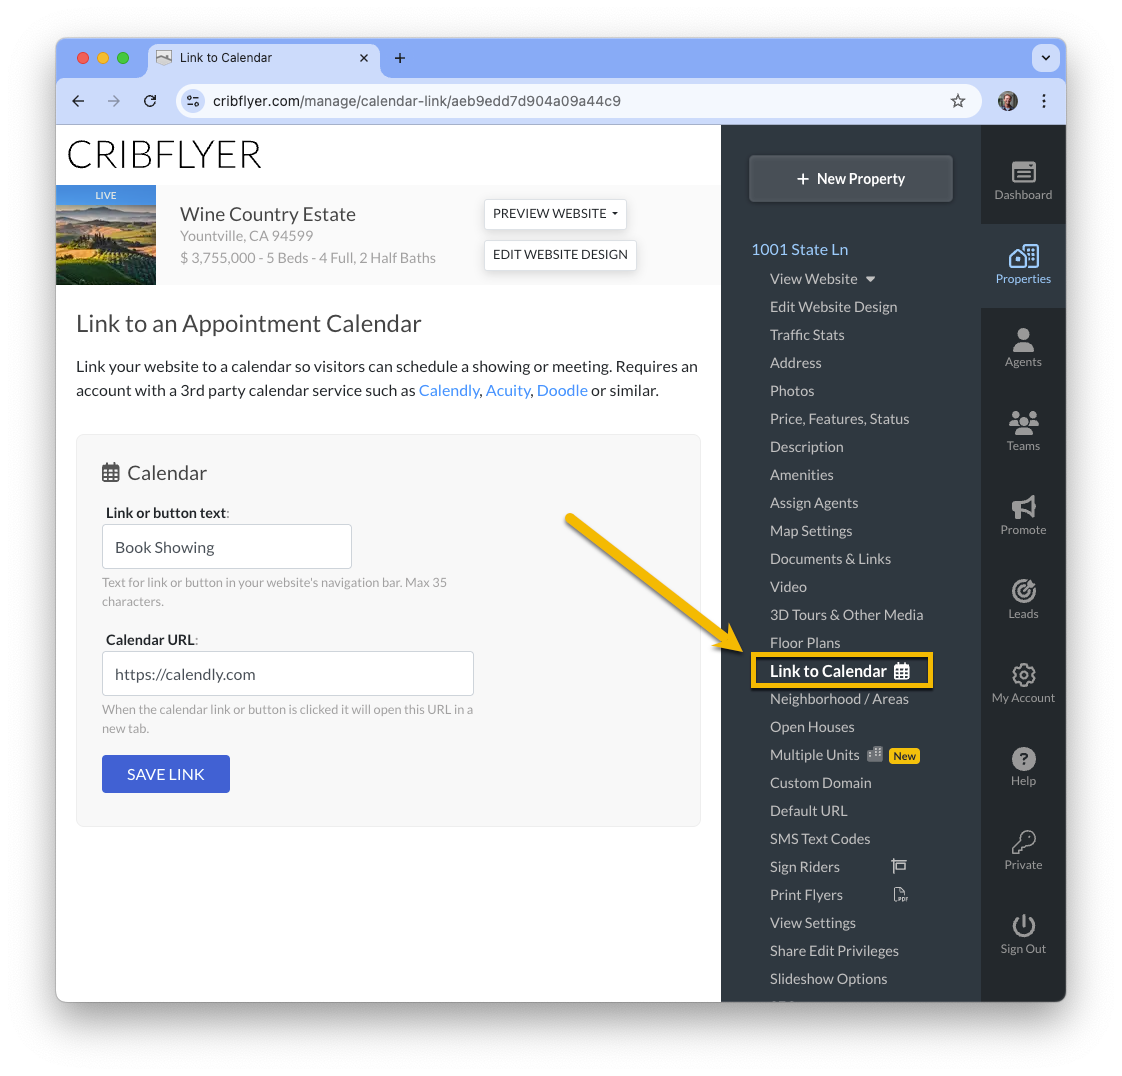Click the Save Link button
This screenshot has height=1076, width=1122.
(165, 774)
